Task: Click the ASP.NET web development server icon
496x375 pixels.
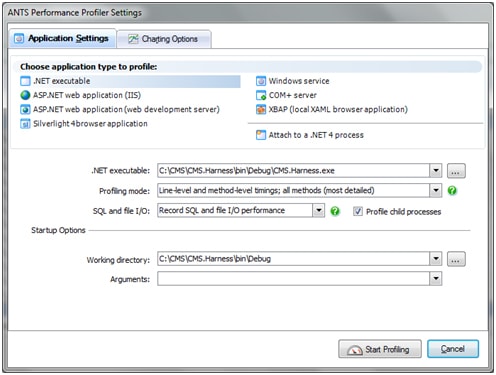Action: (25, 109)
